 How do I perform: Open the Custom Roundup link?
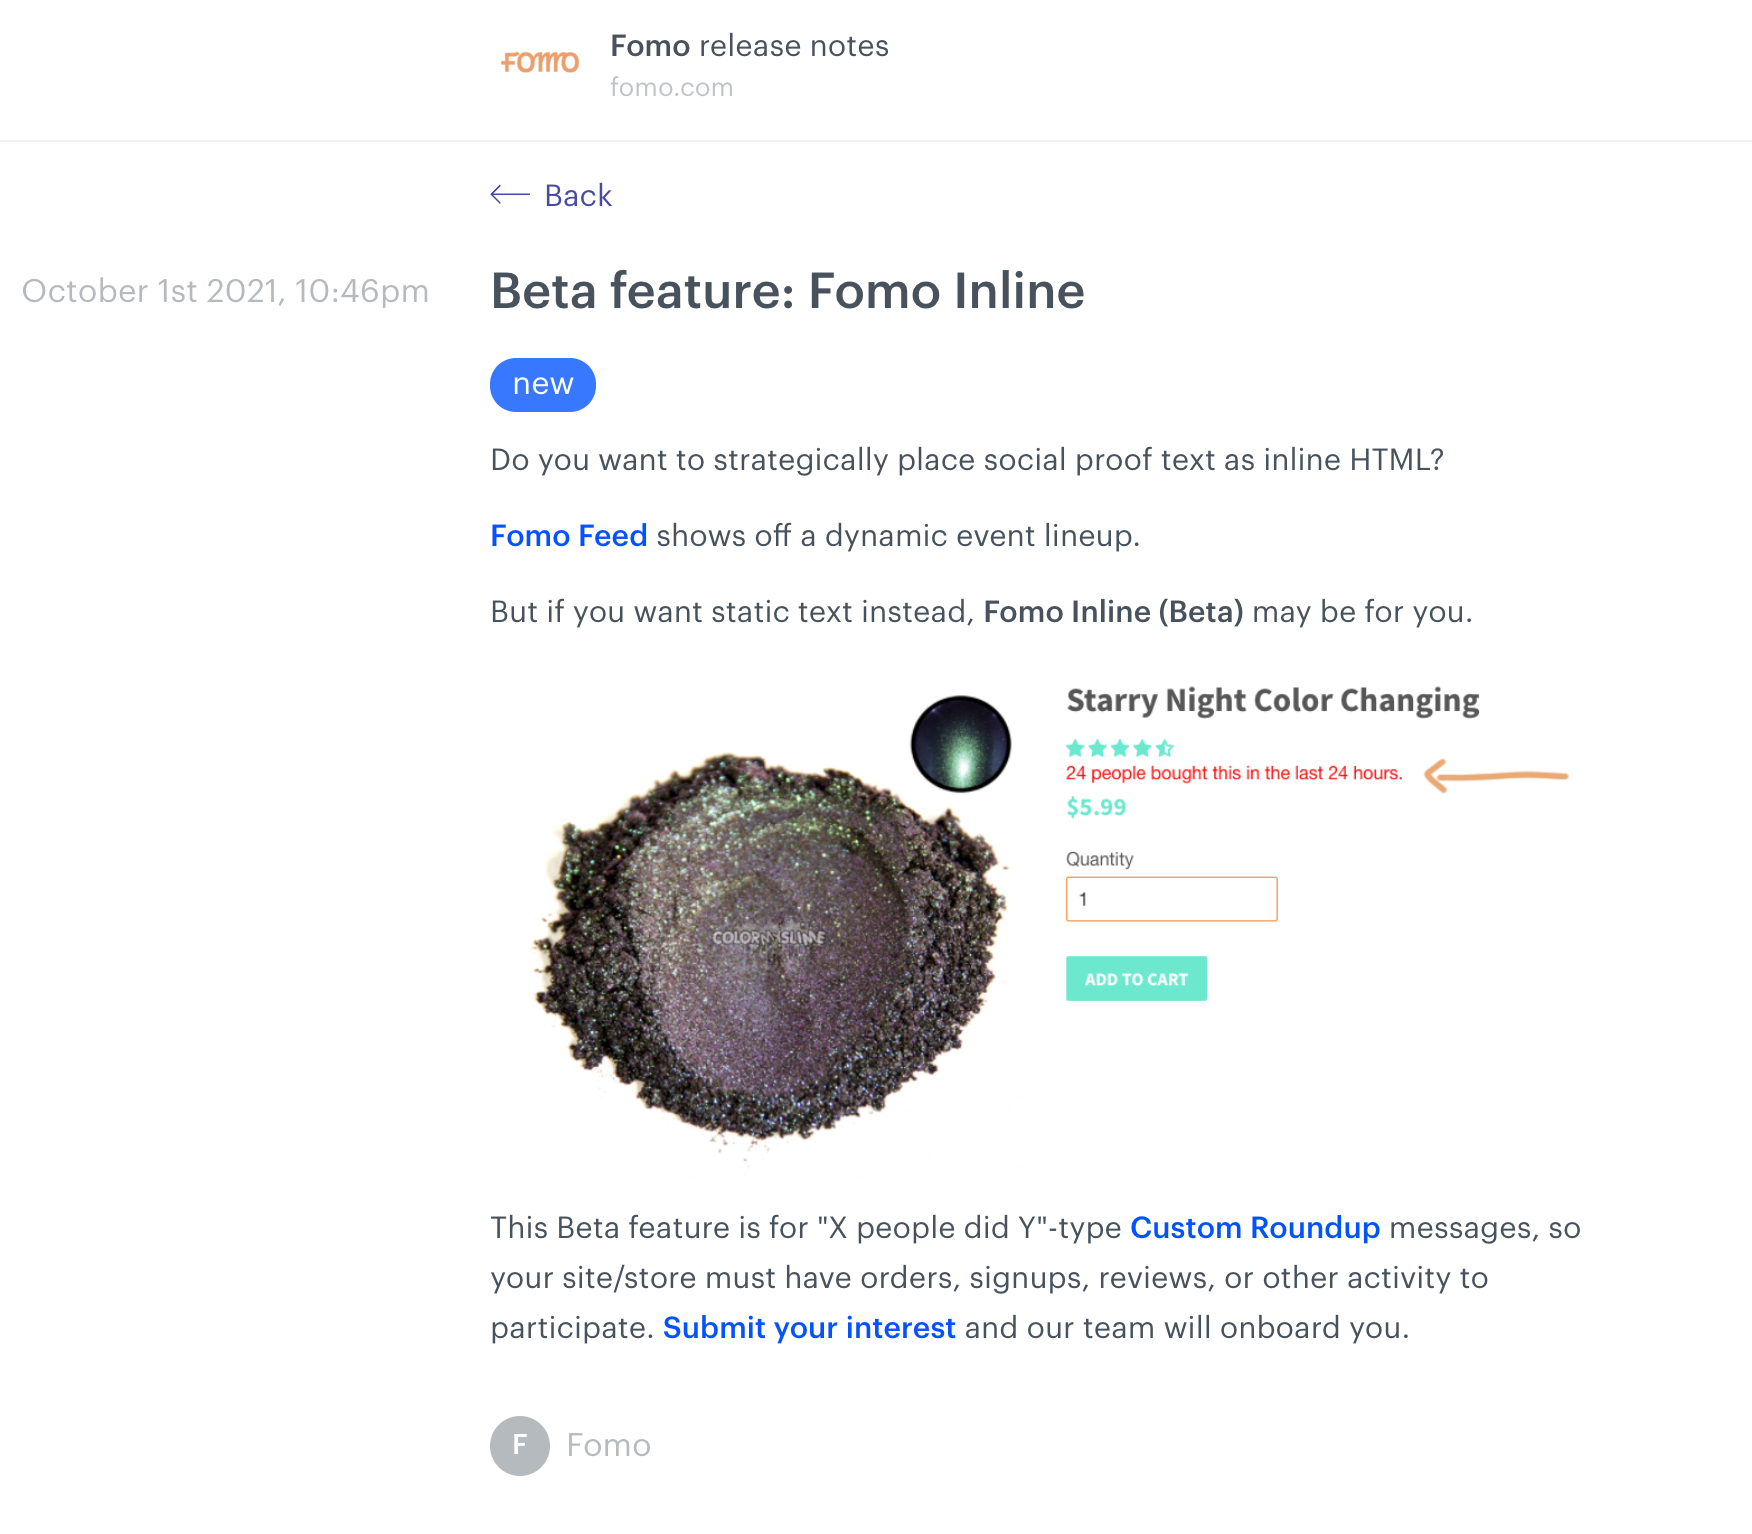pyautogui.click(x=1255, y=1228)
